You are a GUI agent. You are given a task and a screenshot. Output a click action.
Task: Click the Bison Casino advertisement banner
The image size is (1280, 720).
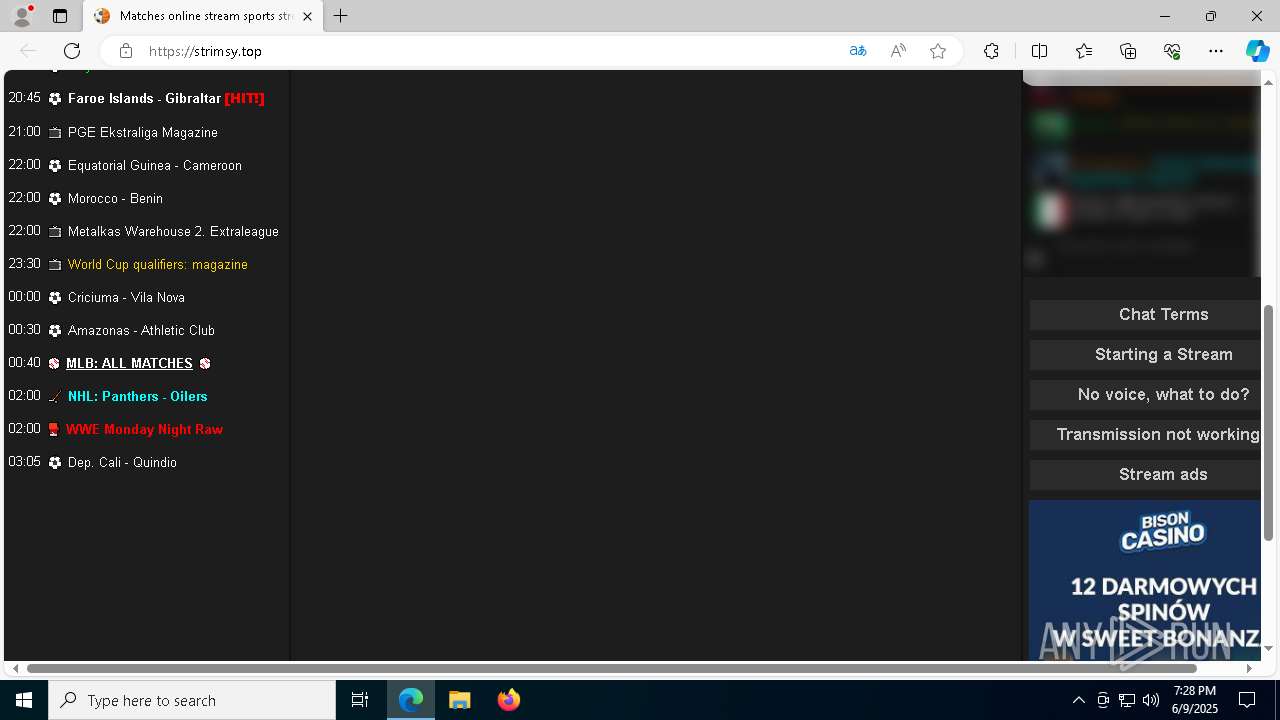coord(1145,580)
